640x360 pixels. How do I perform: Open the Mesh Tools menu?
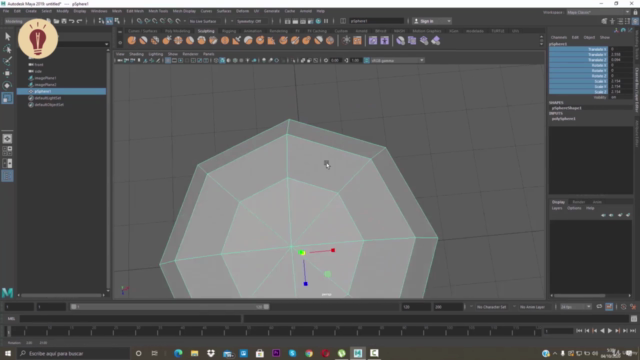[x=158, y=11]
